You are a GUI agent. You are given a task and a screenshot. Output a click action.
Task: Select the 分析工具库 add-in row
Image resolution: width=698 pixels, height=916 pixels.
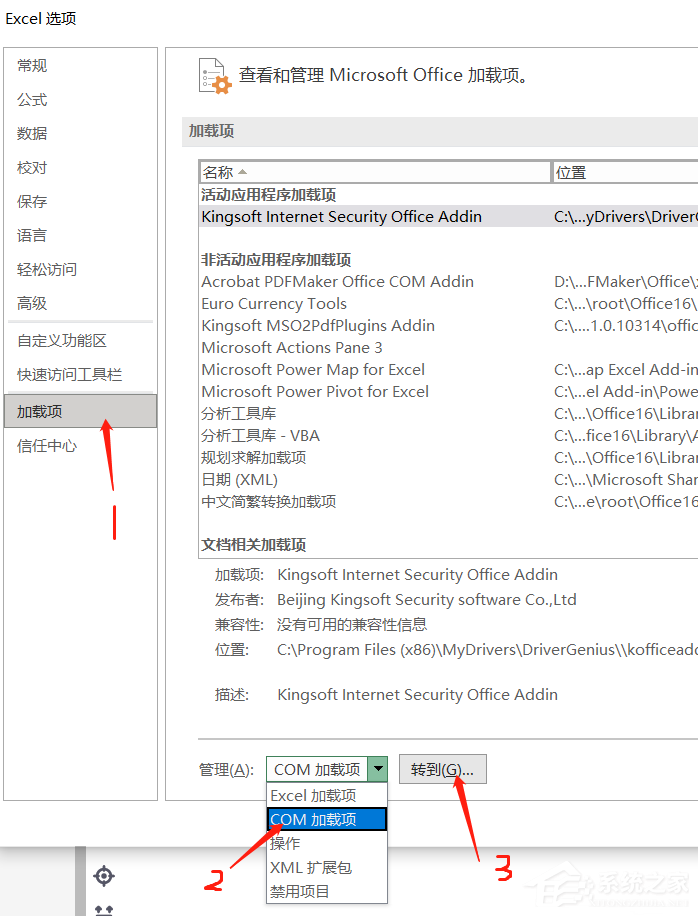(448, 414)
